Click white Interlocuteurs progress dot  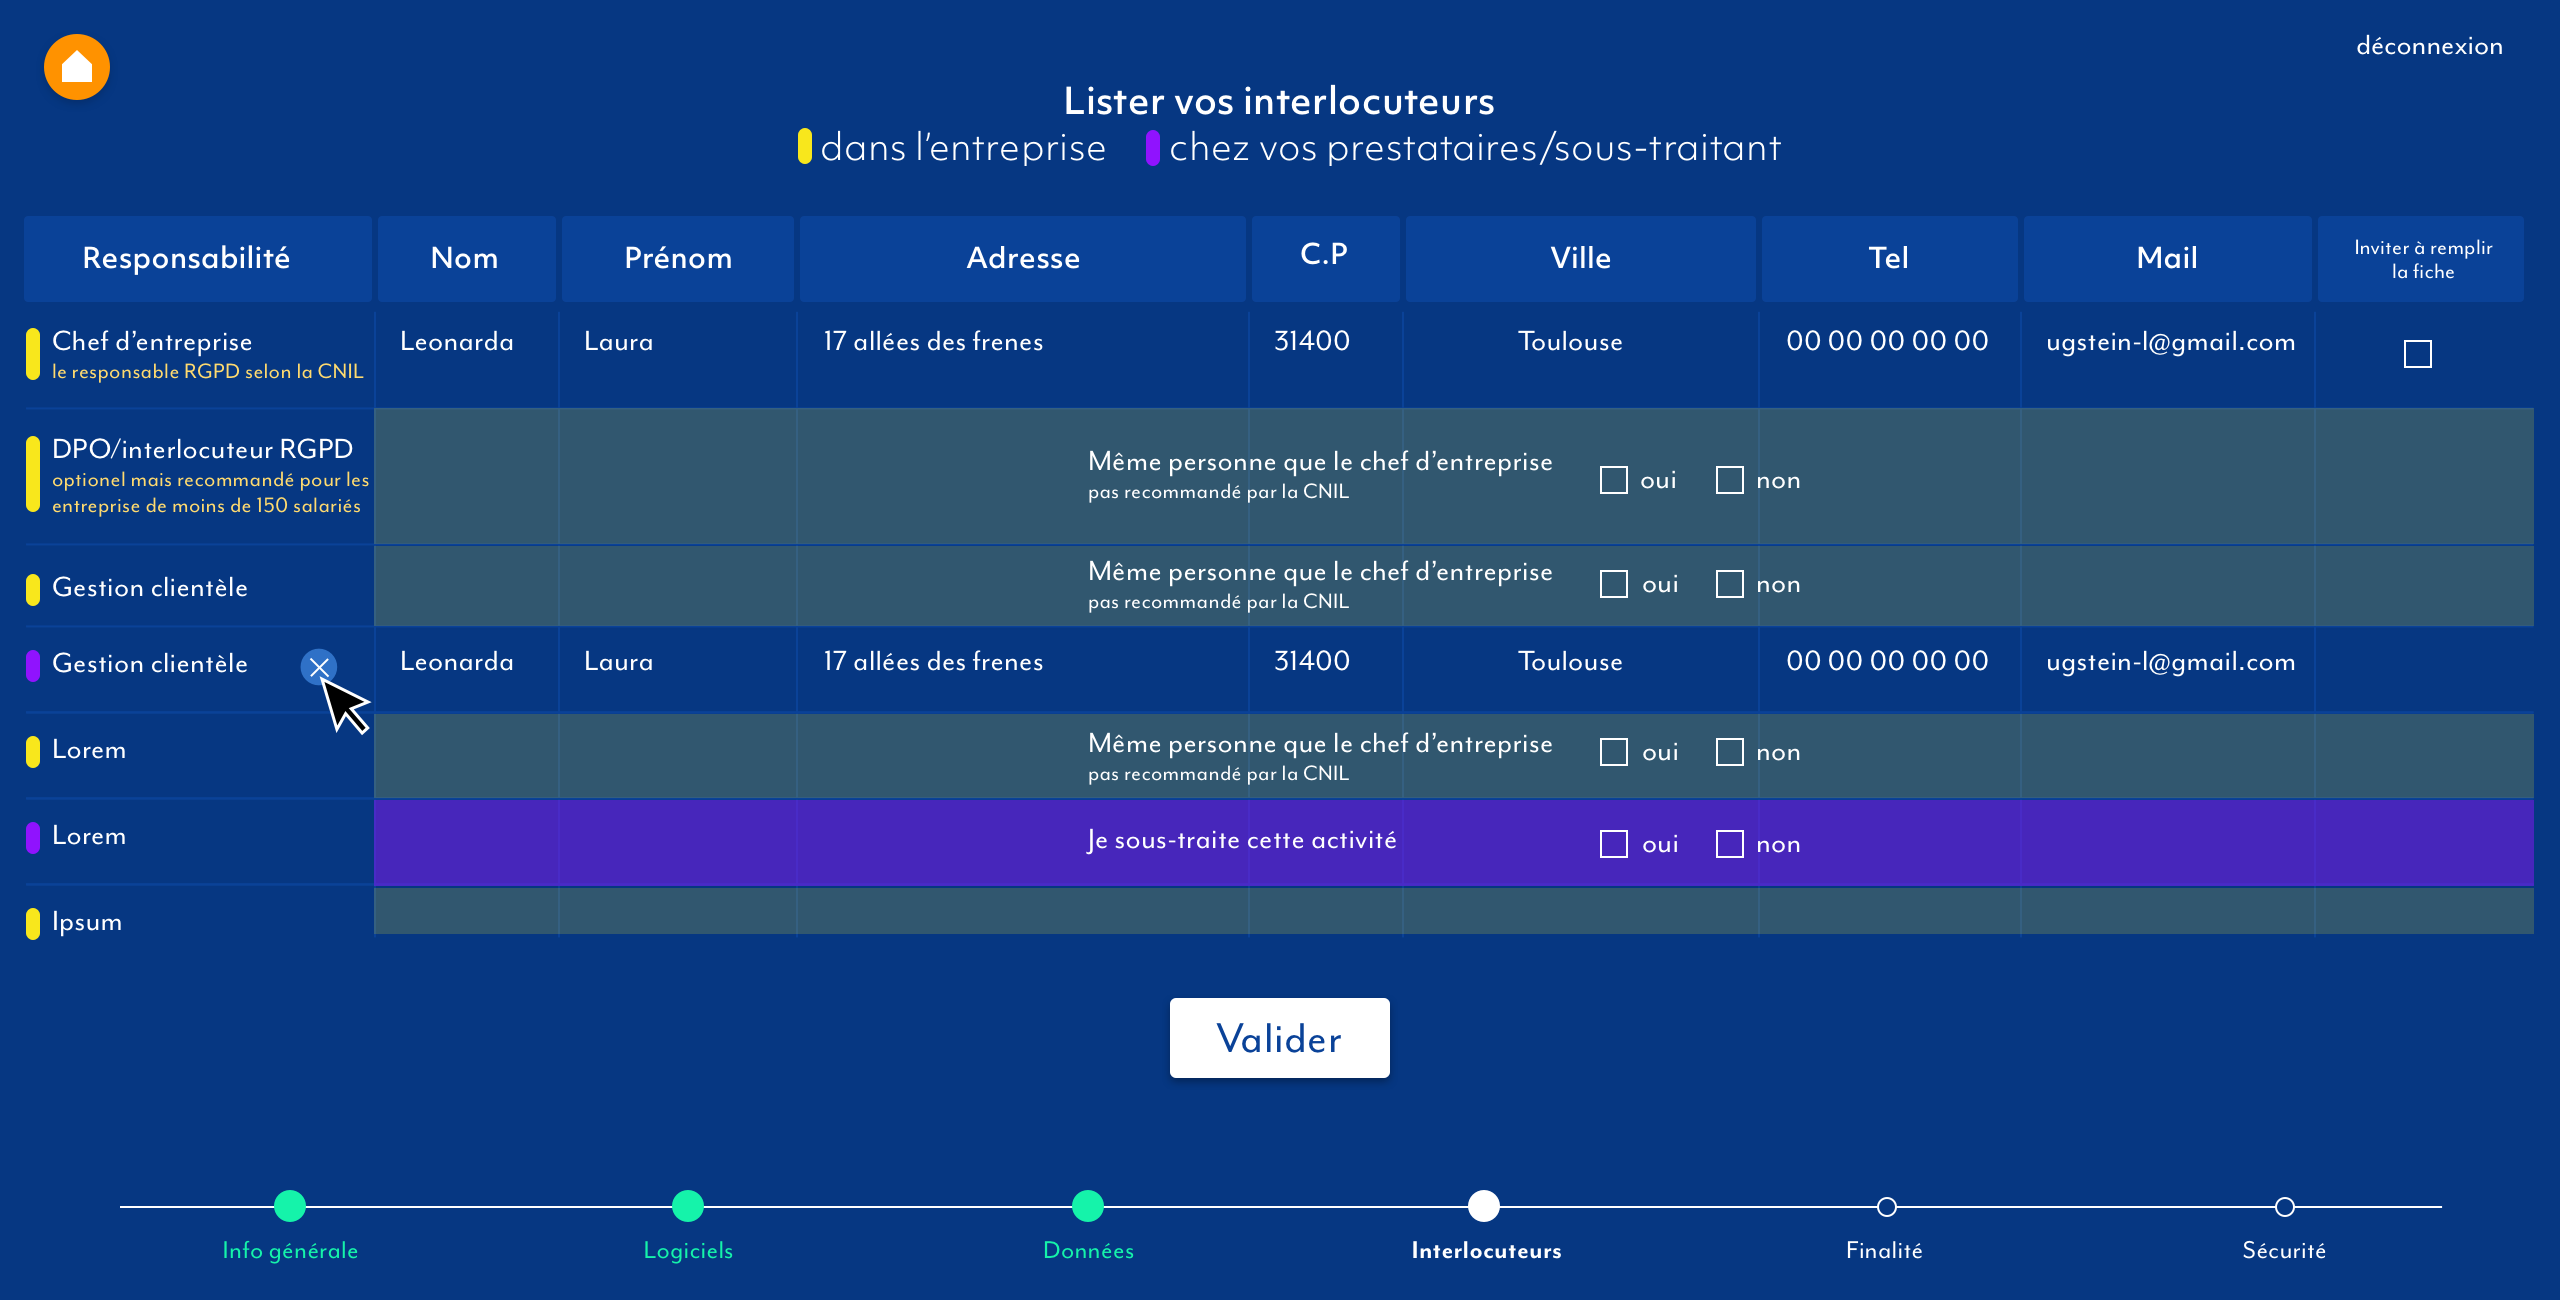(1484, 1206)
